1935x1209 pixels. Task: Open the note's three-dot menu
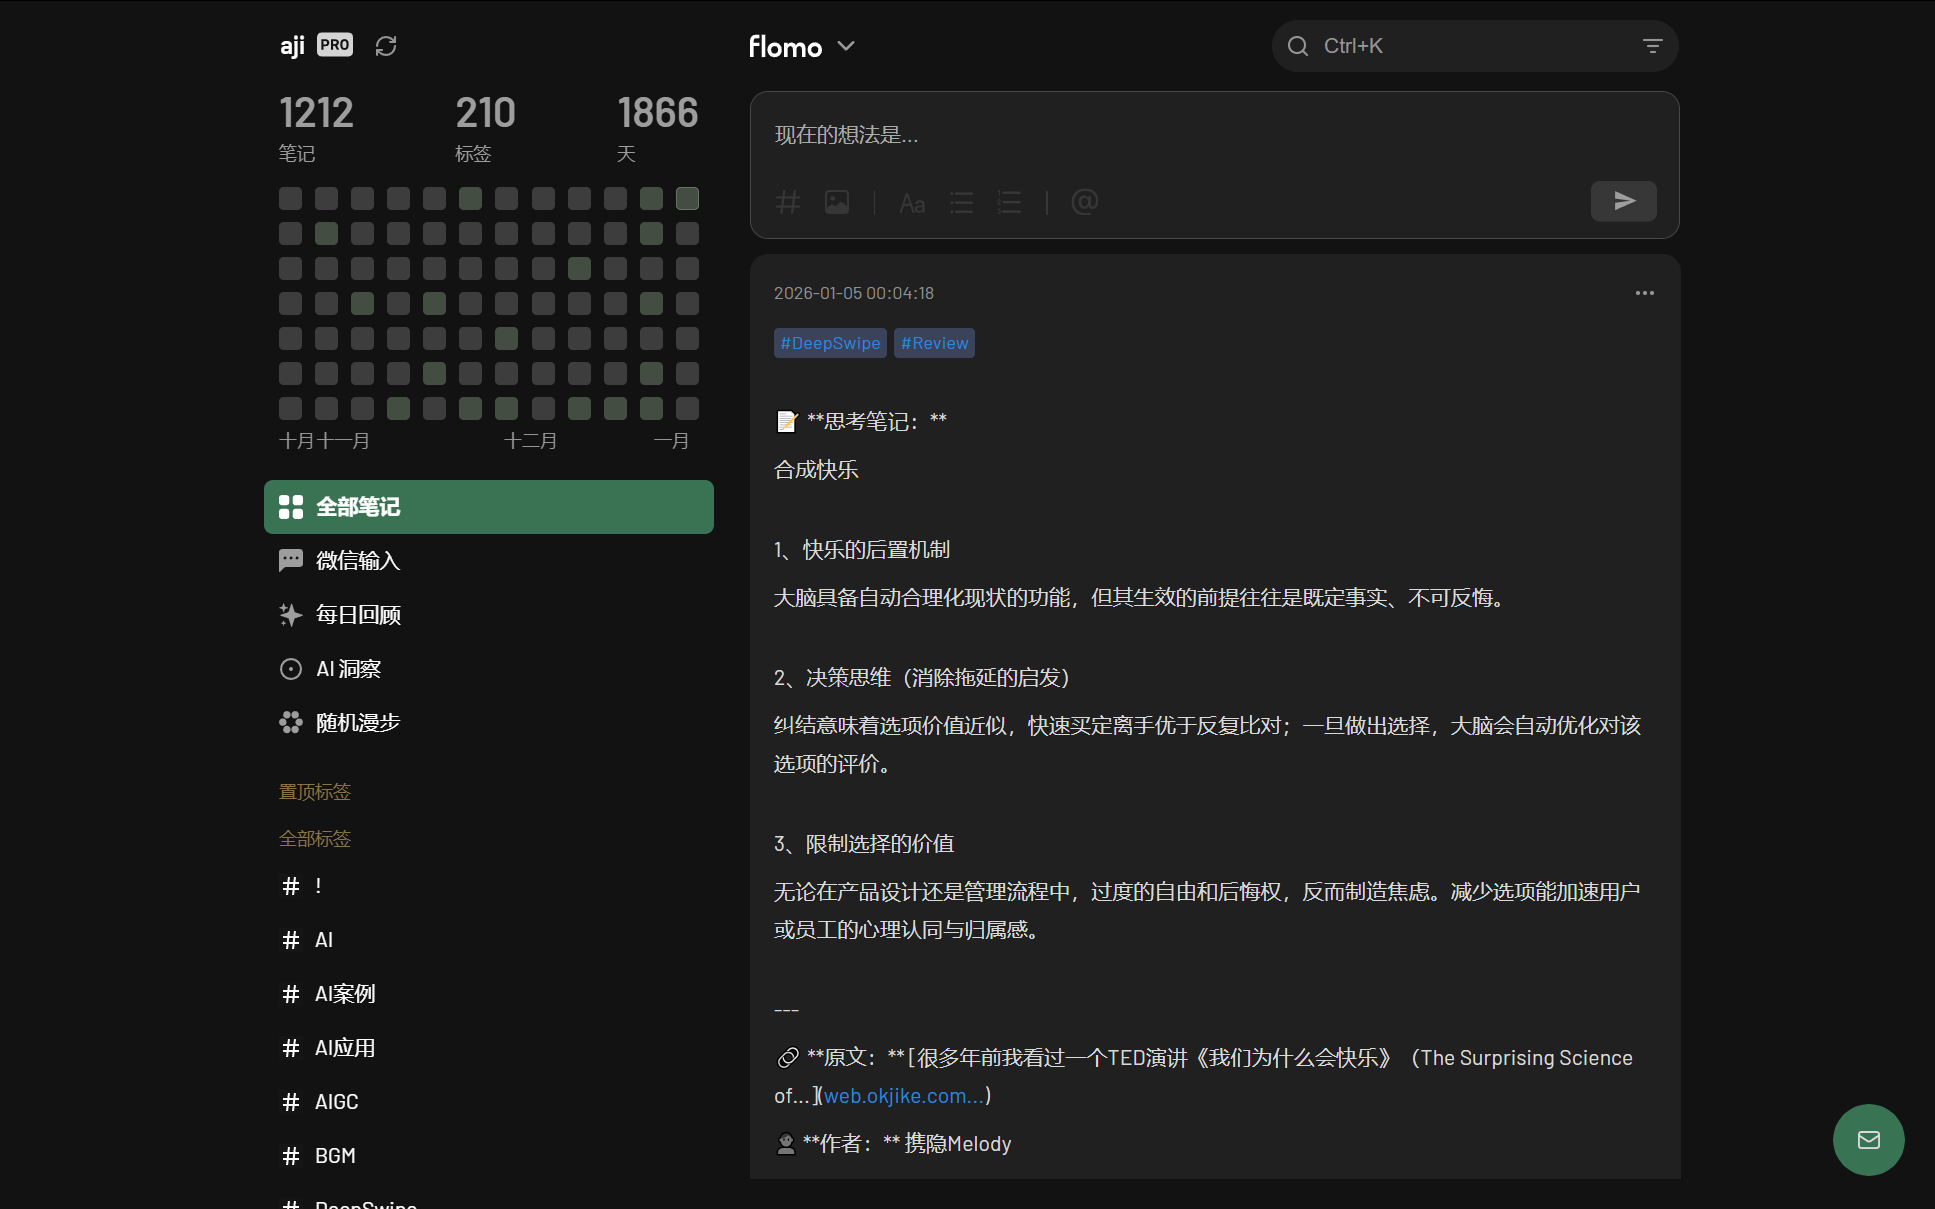click(x=1644, y=293)
